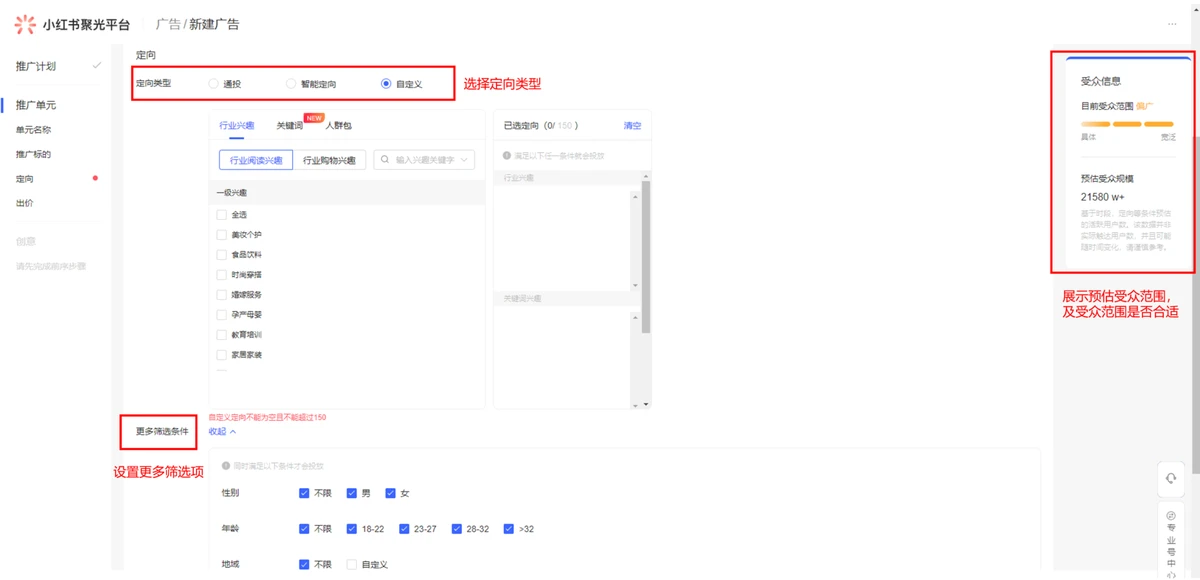Switch to the 关键词 tab

tap(289, 126)
